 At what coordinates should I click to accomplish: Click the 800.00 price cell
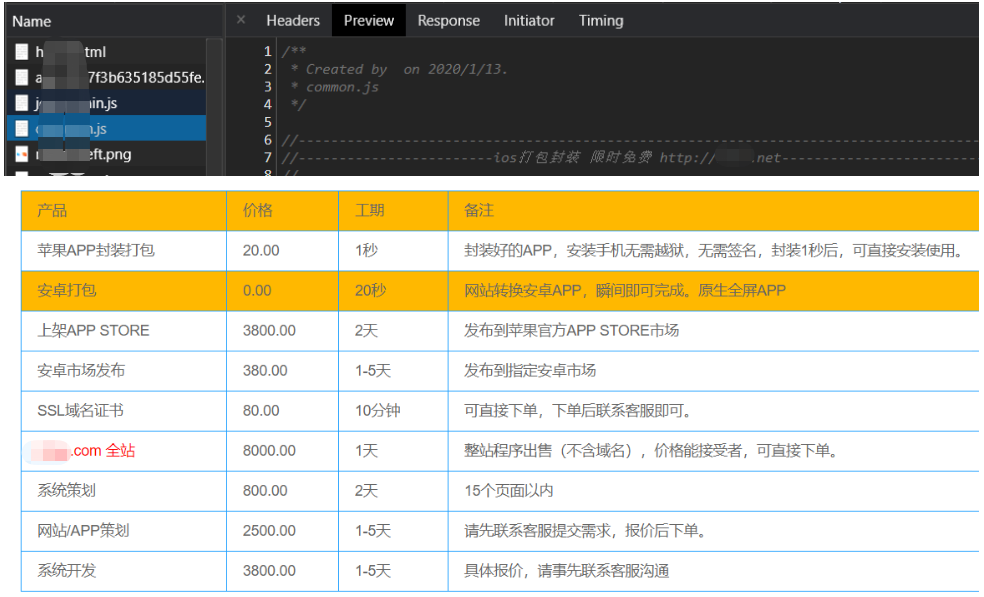pyautogui.click(x=282, y=491)
